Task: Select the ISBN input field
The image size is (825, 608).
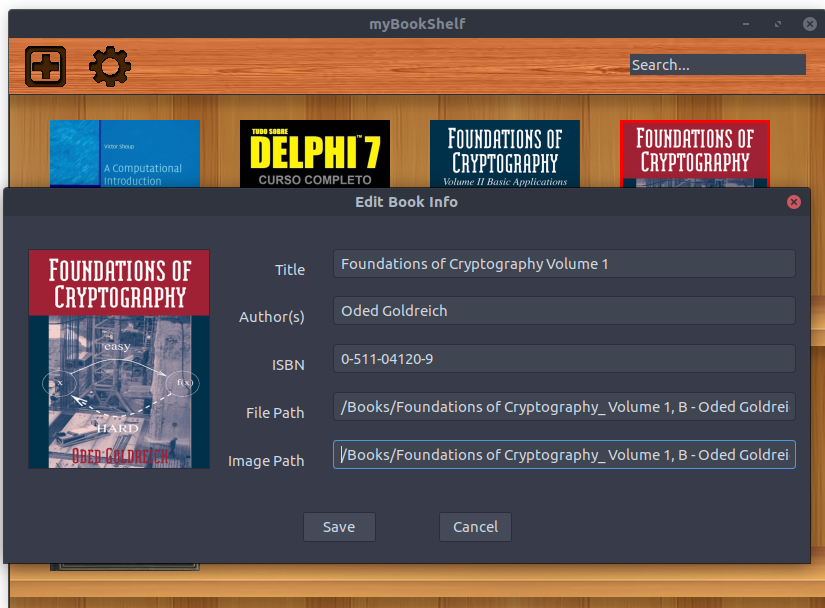Action: [564, 359]
